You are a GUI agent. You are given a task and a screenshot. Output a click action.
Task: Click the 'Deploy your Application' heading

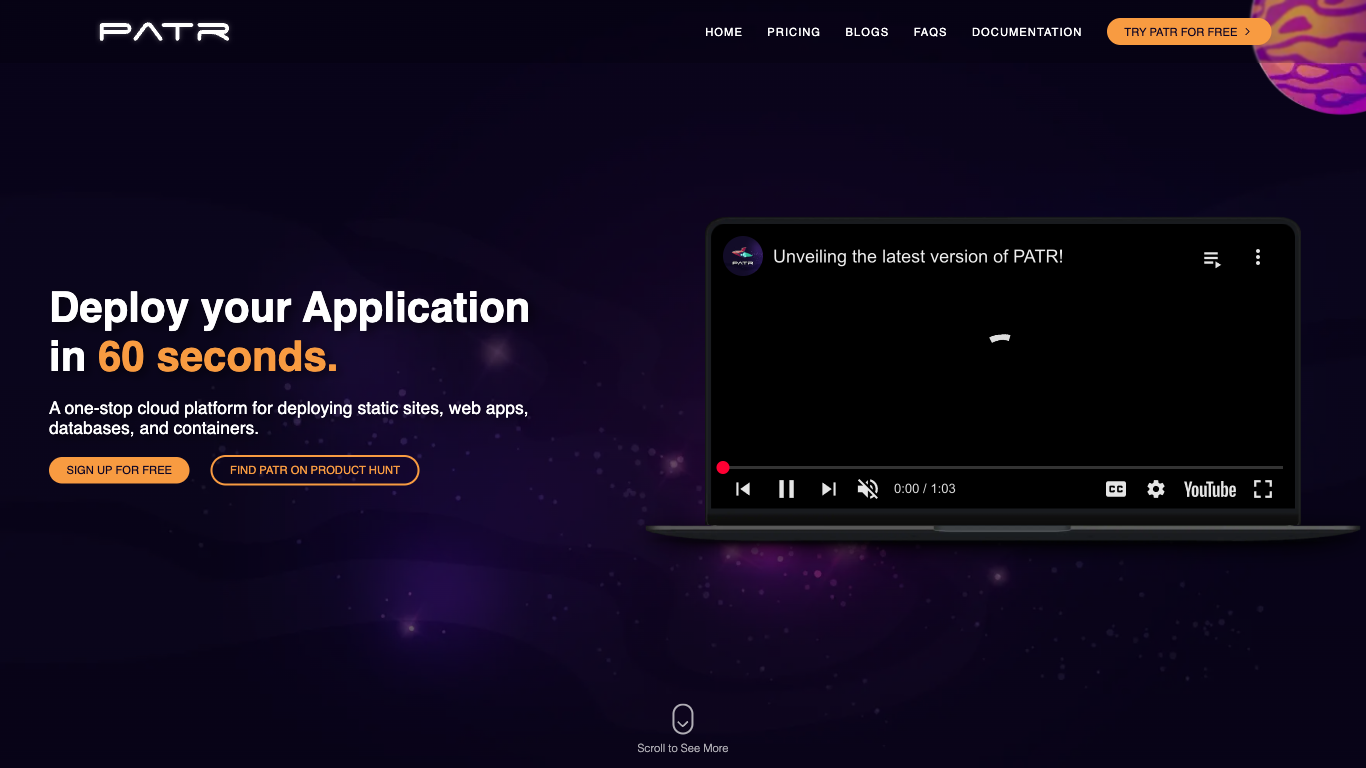(x=290, y=307)
